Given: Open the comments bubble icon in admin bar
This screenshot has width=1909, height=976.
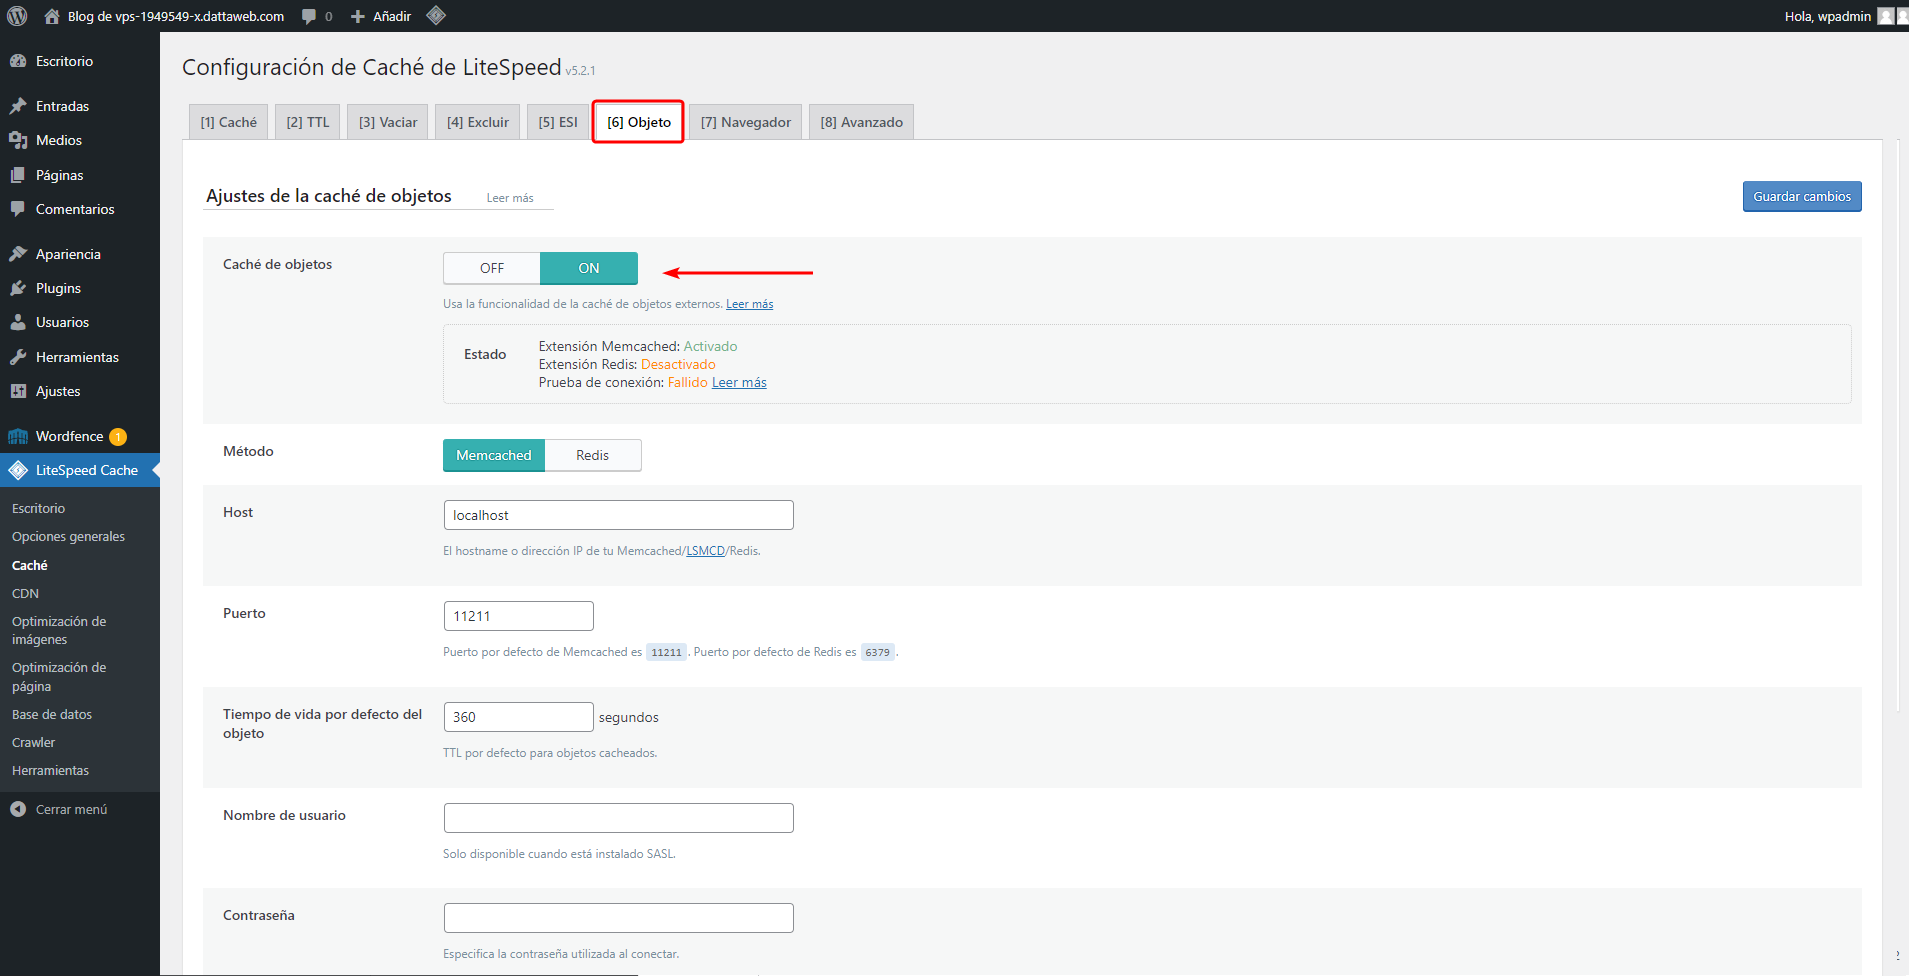Looking at the screenshot, I should pos(309,16).
